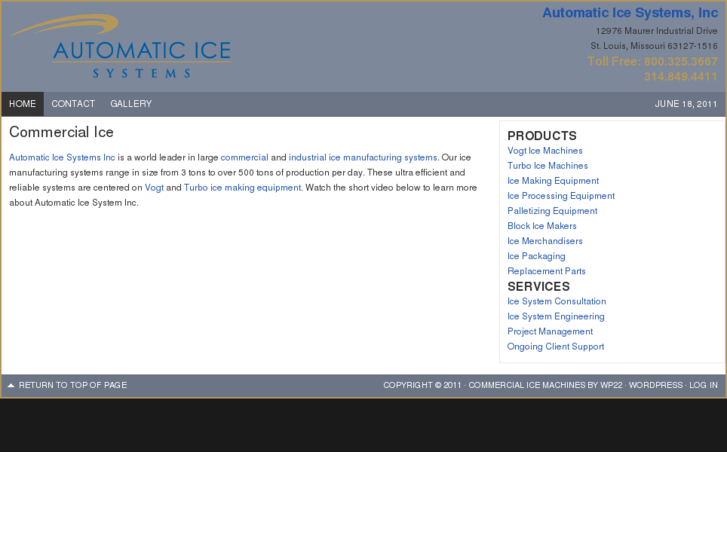This screenshot has height=545, width=727.
Task: Click the Toll Free 800.325.3667 number
Action: tap(652, 62)
